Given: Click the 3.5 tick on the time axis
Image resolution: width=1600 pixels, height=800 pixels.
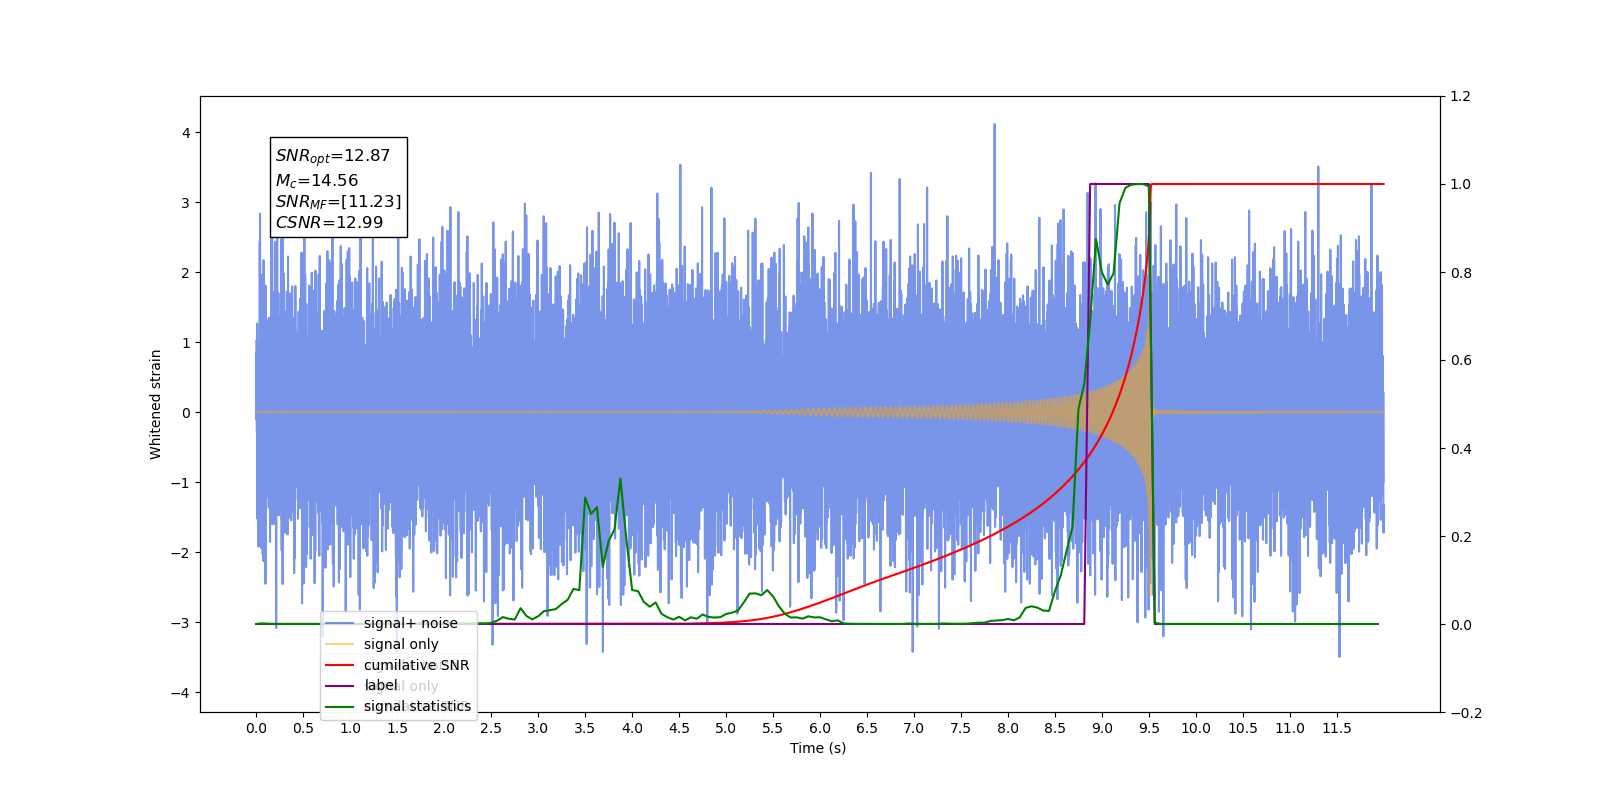Looking at the screenshot, I should coord(585,728).
